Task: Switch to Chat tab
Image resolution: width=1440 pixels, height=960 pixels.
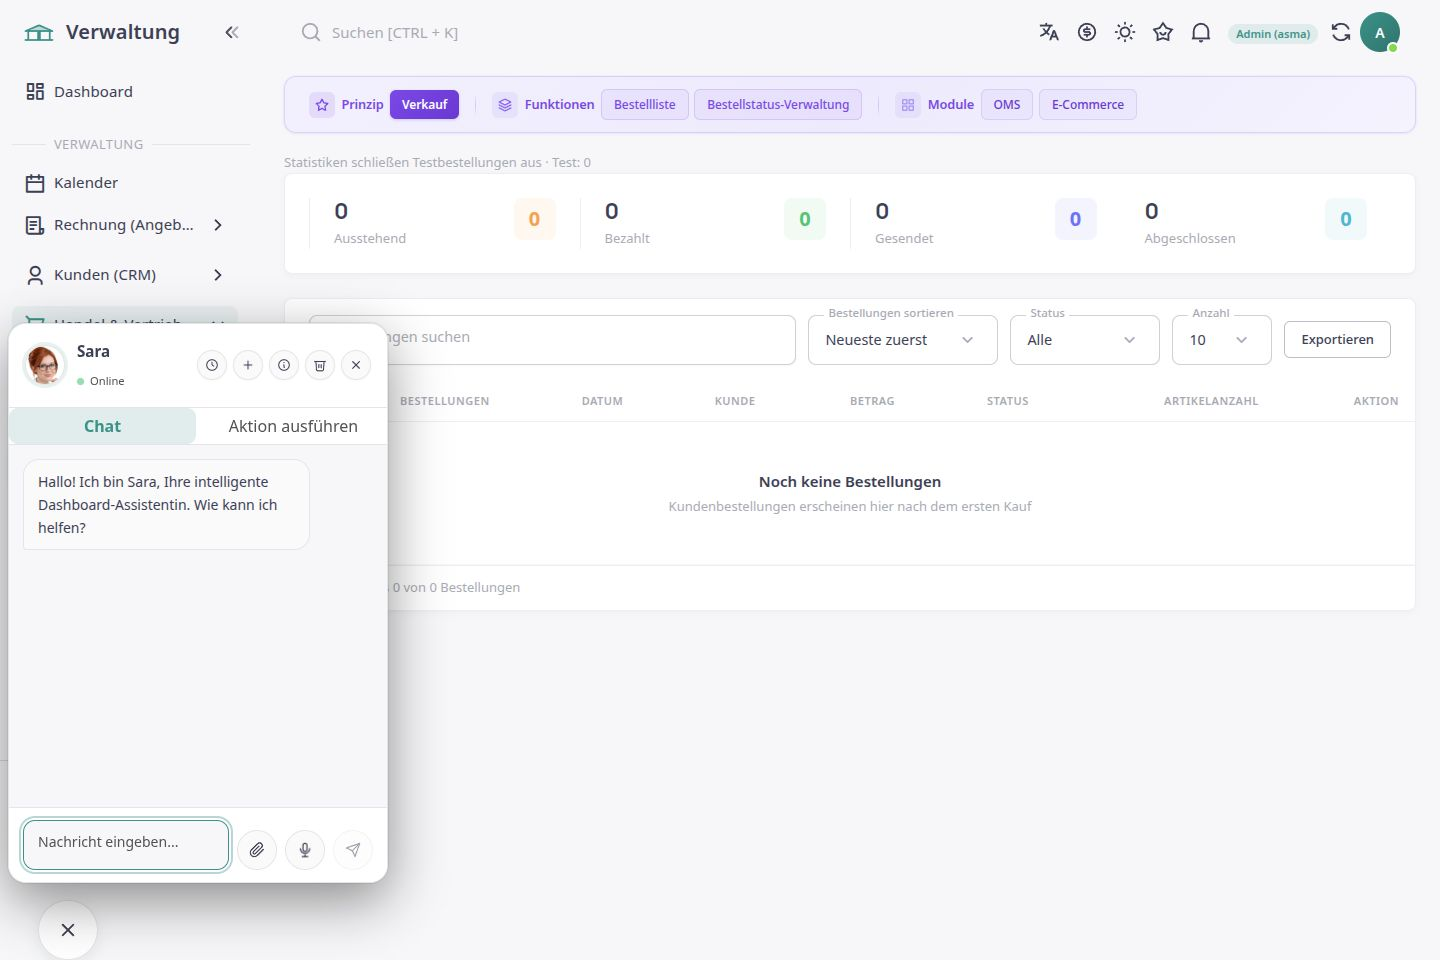Action: point(102,426)
